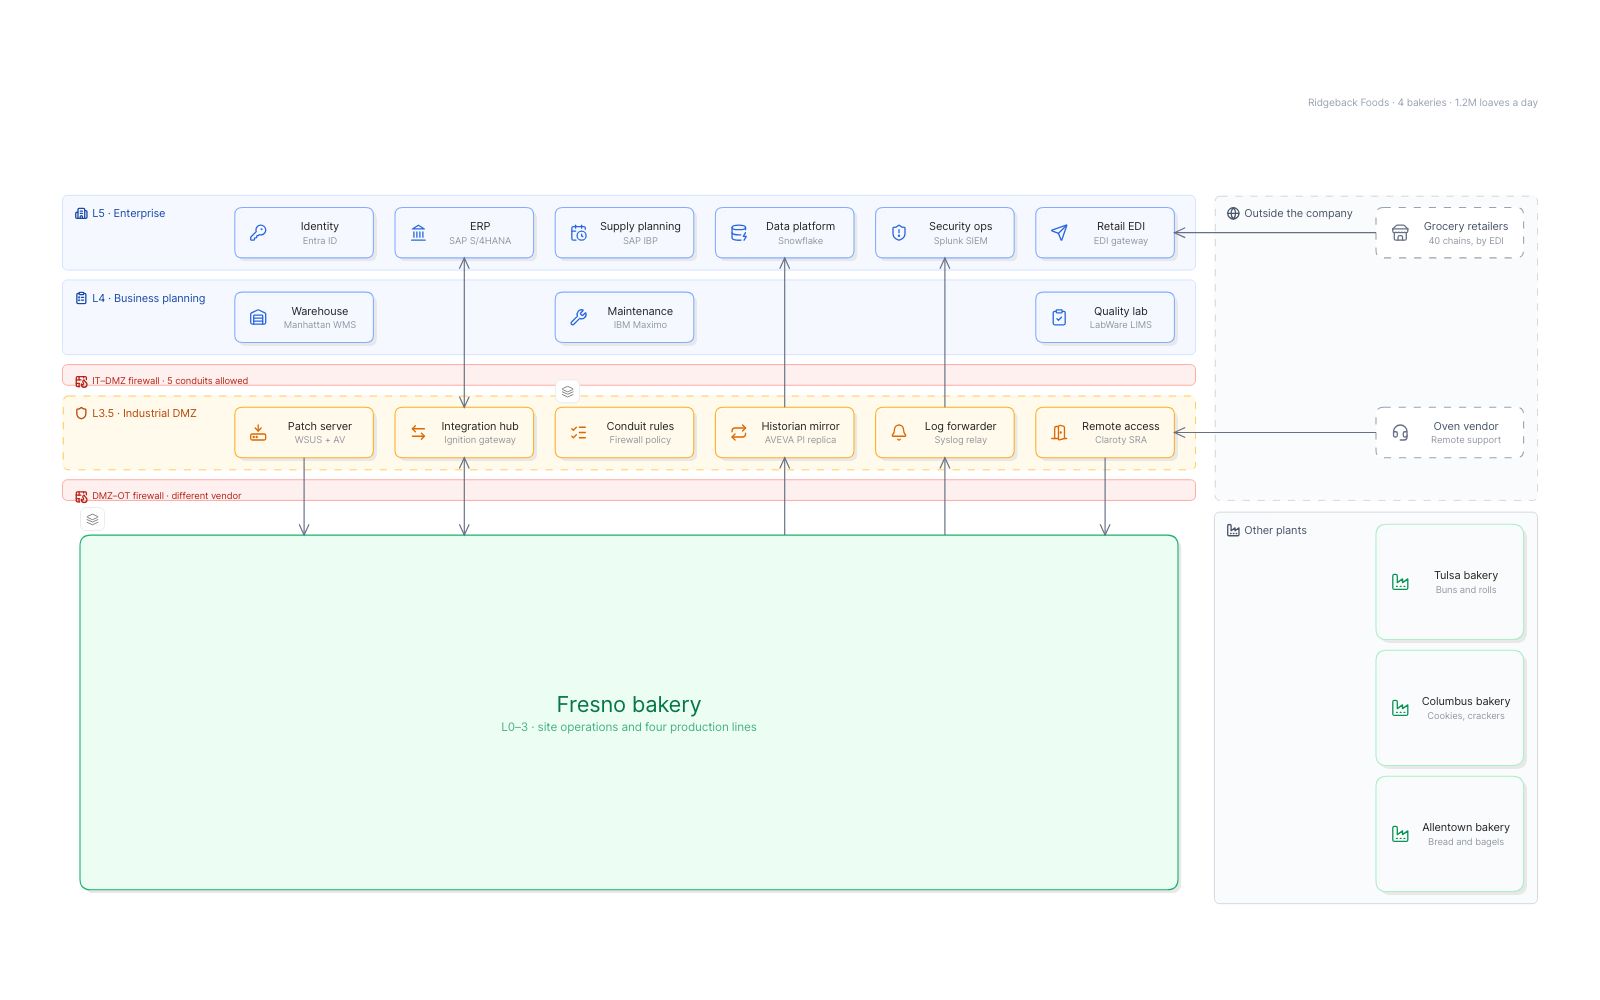Image resolution: width=1600 pixels, height=1000 pixels.
Task: Select the Fresno bakery group title
Action: (629, 705)
